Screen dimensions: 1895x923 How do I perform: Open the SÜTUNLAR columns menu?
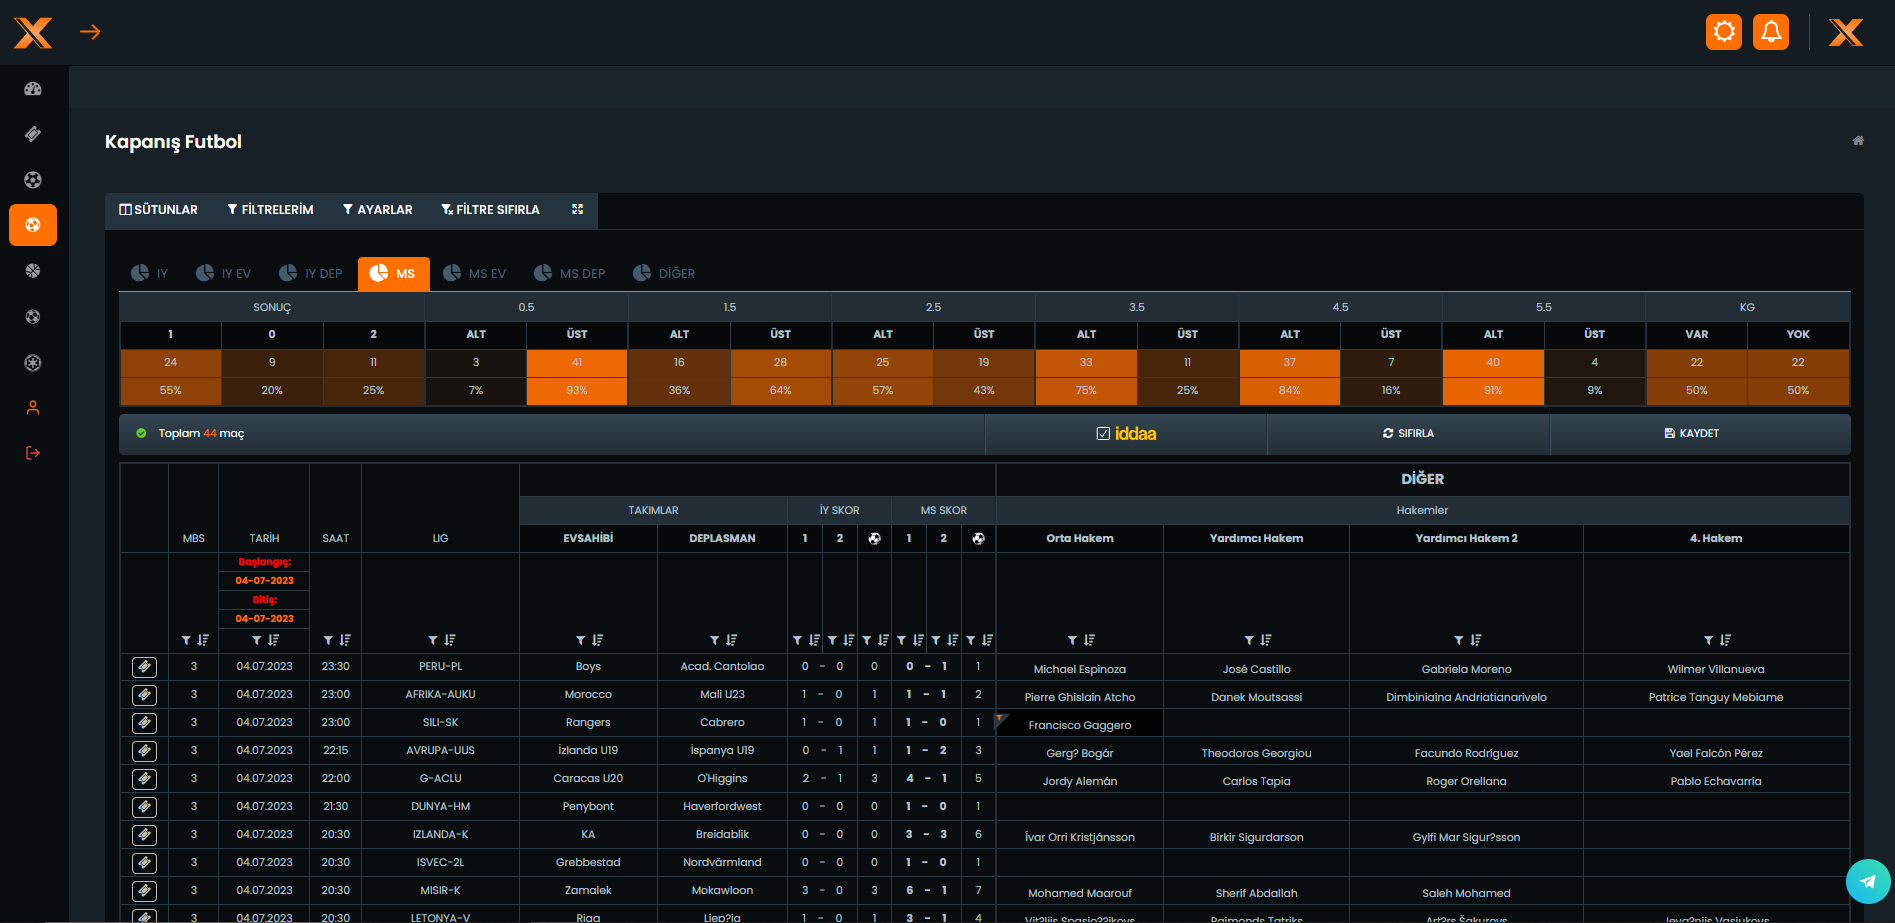158,209
